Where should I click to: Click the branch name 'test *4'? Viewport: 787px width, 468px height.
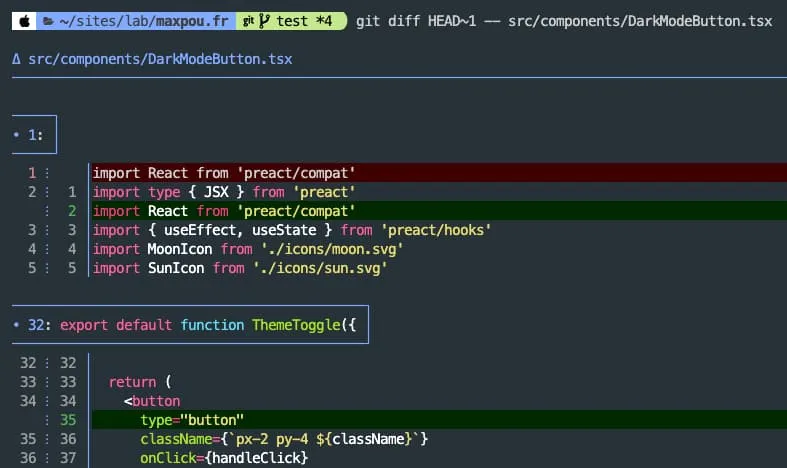[x=304, y=21]
